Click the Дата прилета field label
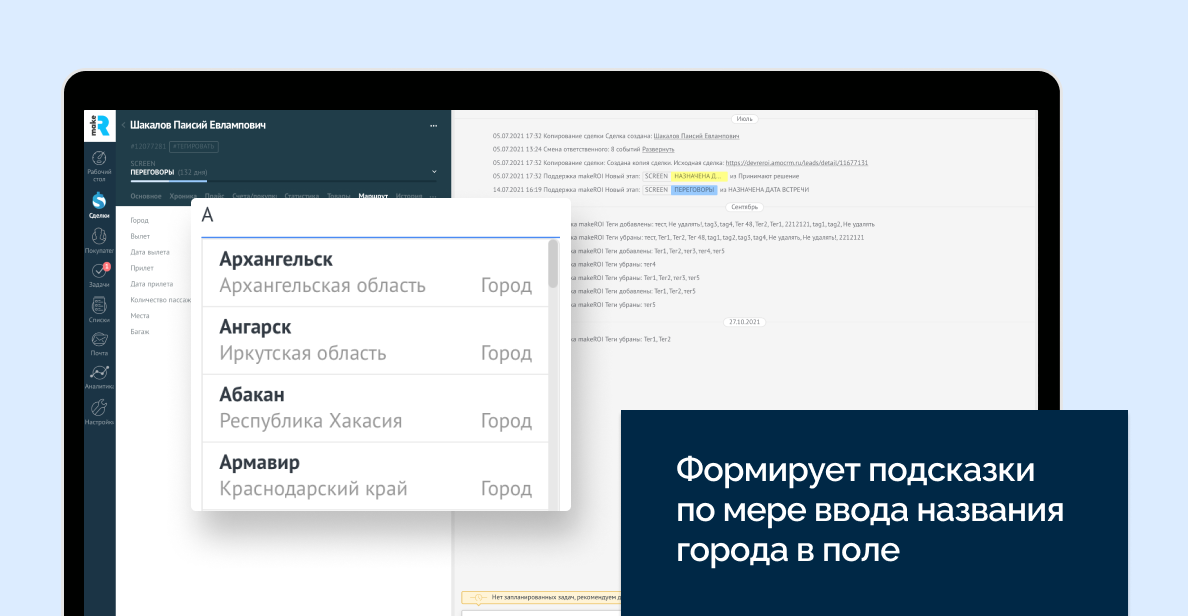The height and width of the screenshot is (616, 1188). click(152, 284)
